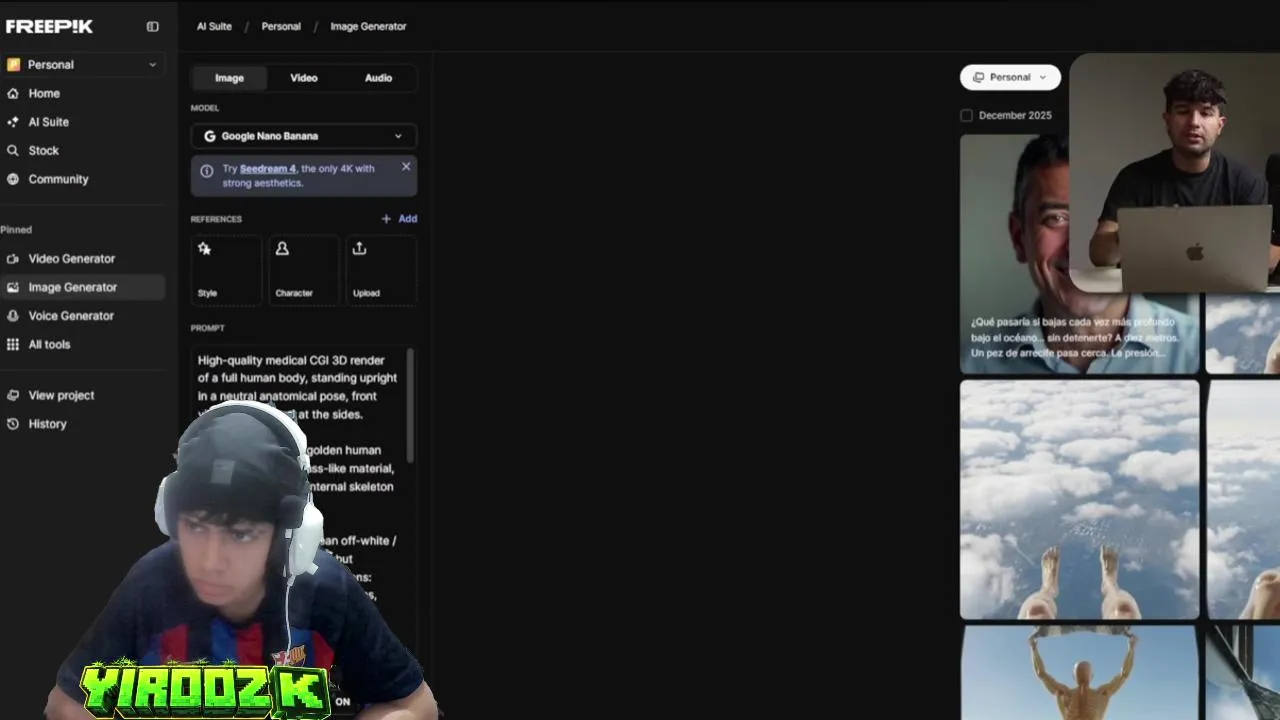Select the Style reference option
The height and width of the screenshot is (720, 1280).
[x=226, y=270]
